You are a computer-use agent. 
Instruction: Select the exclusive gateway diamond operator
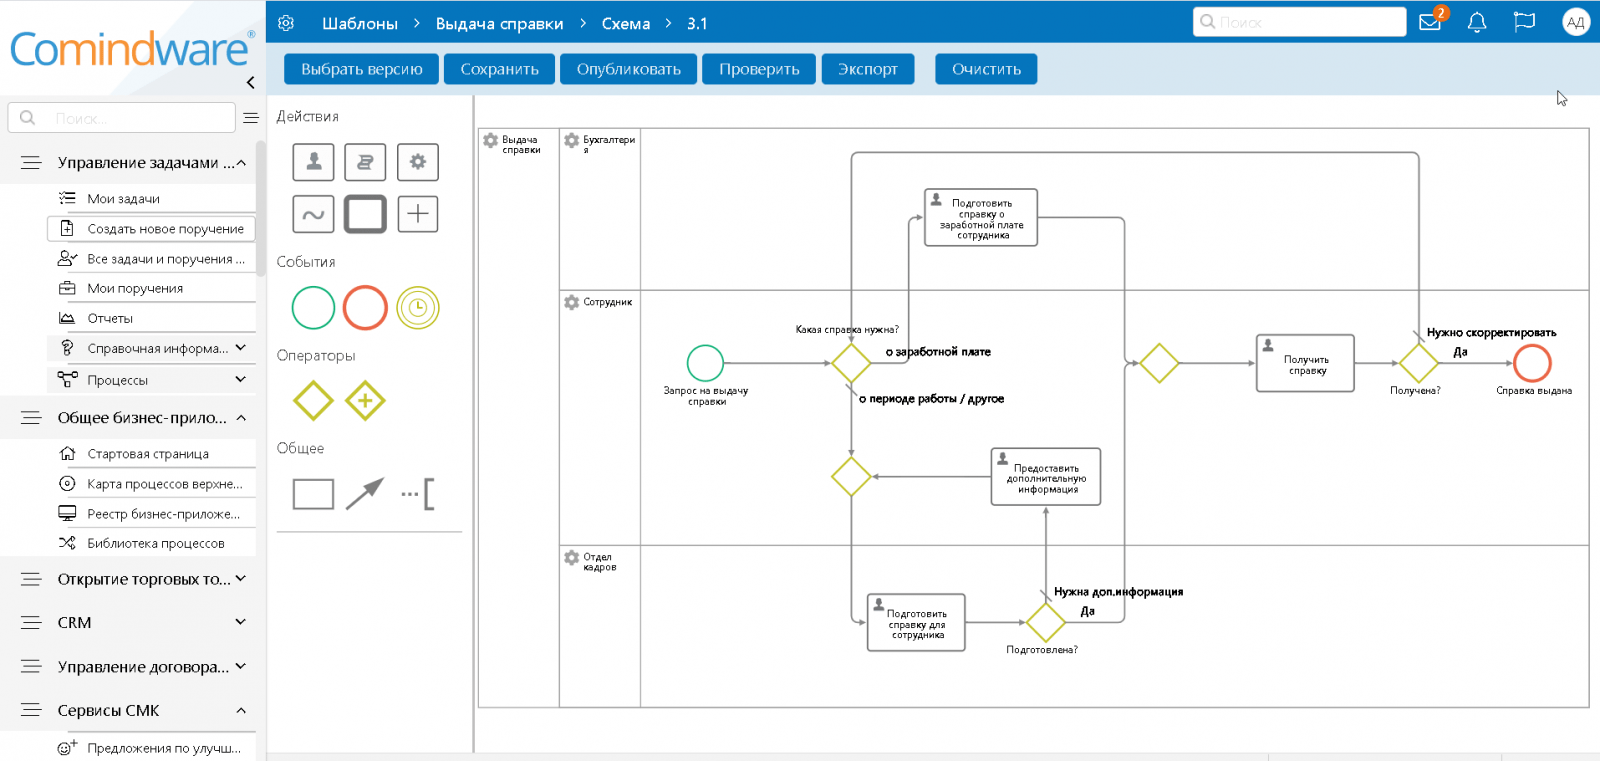click(313, 401)
